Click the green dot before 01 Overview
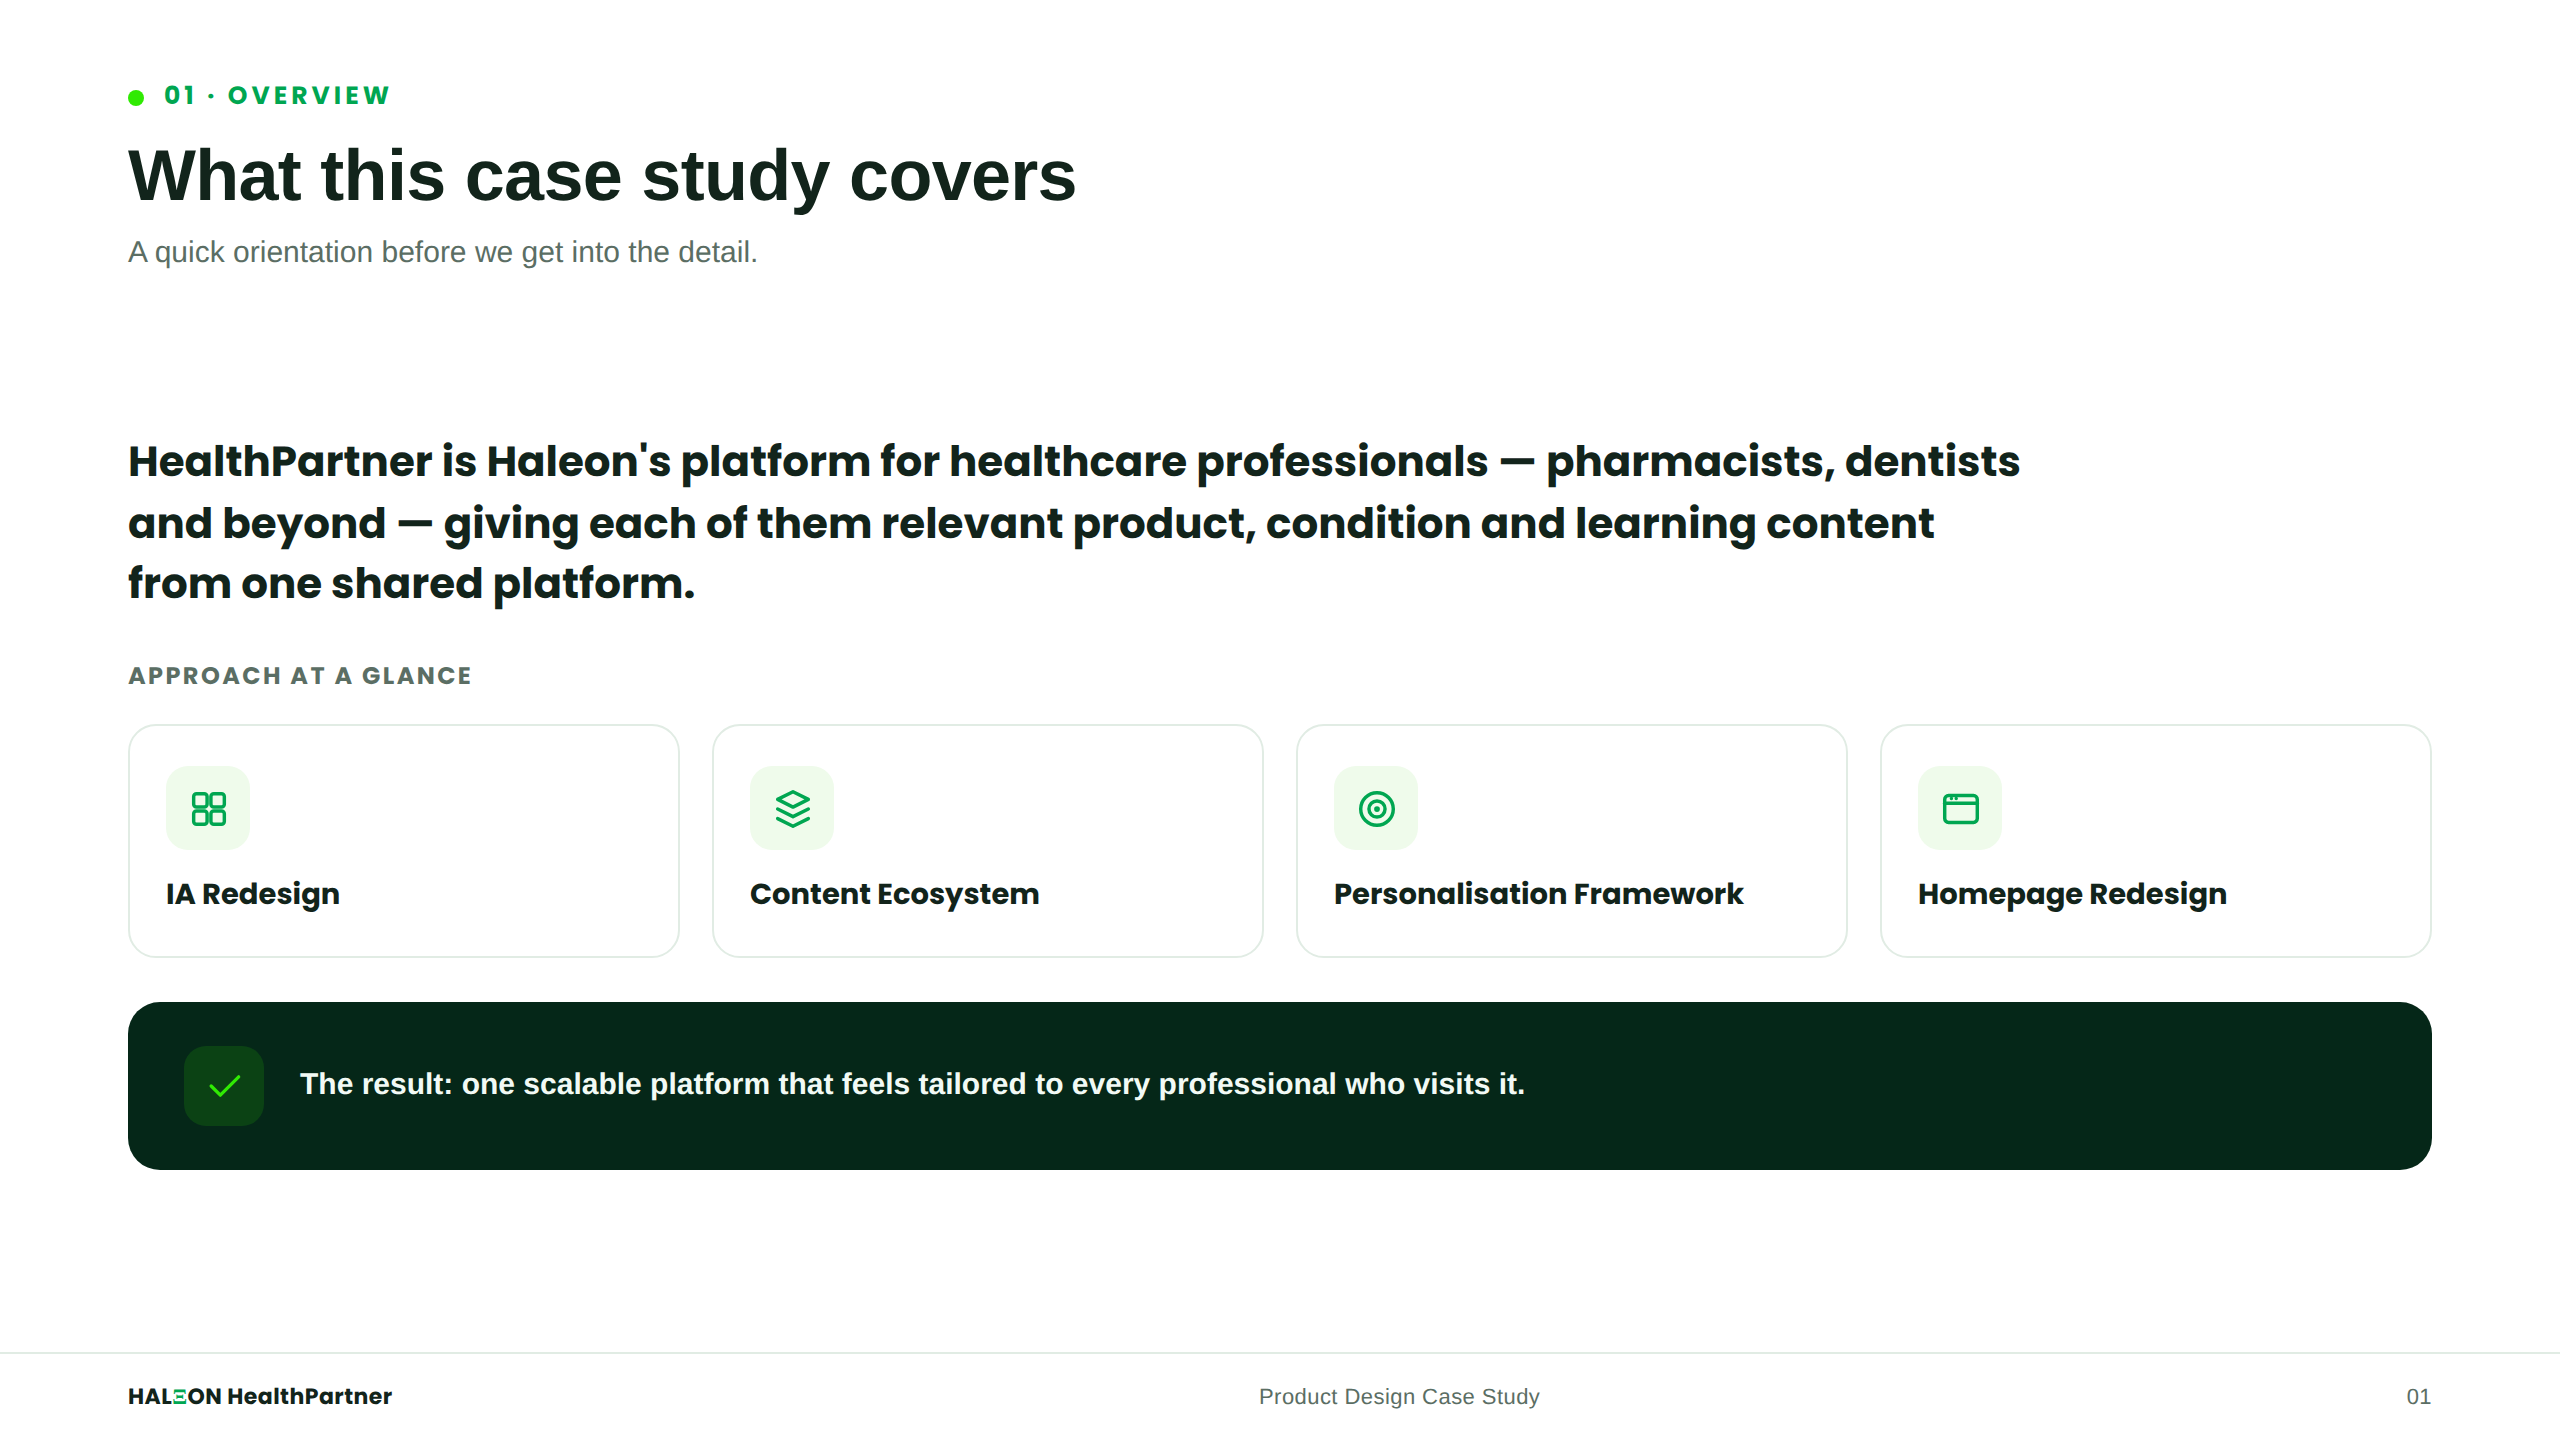 [x=136, y=97]
